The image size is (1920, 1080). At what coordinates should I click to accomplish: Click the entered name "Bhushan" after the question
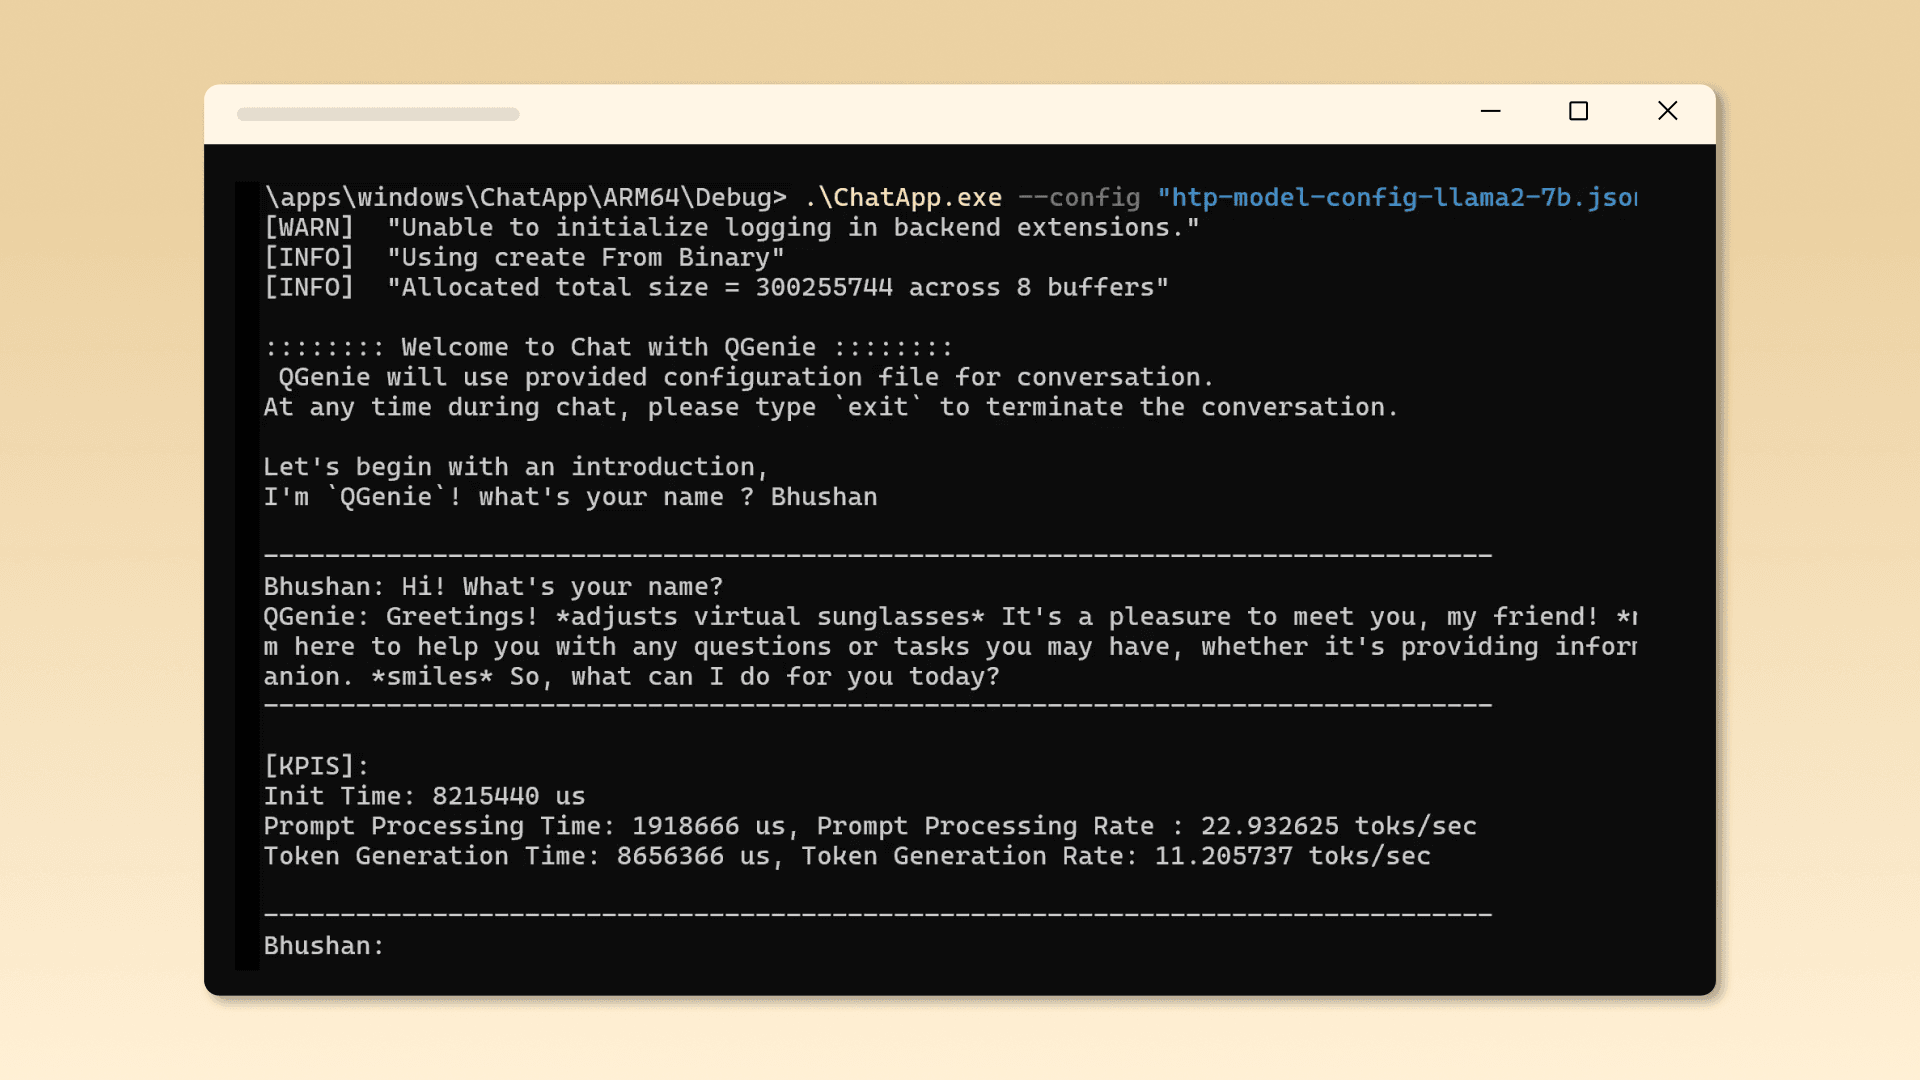(823, 497)
